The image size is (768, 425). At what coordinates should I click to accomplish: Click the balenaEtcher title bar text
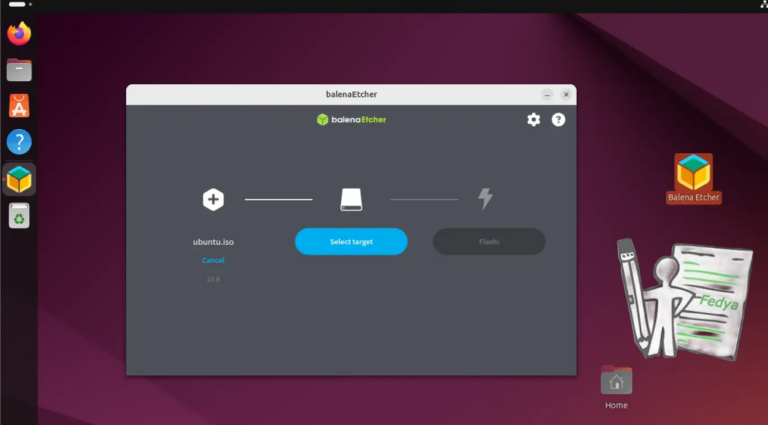pos(351,94)
